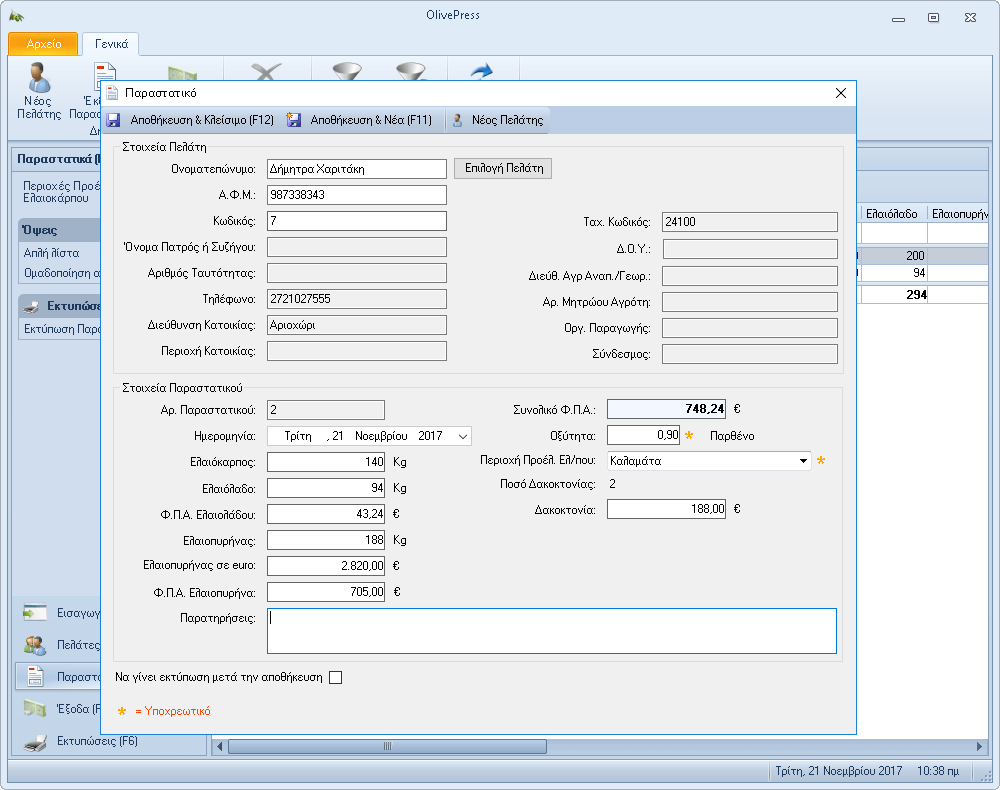This screenshot has height=790, width=1000.
Task: Open Έξοδα money icon in sidebar
Action: pyautogui.click(x=35, y=709)
